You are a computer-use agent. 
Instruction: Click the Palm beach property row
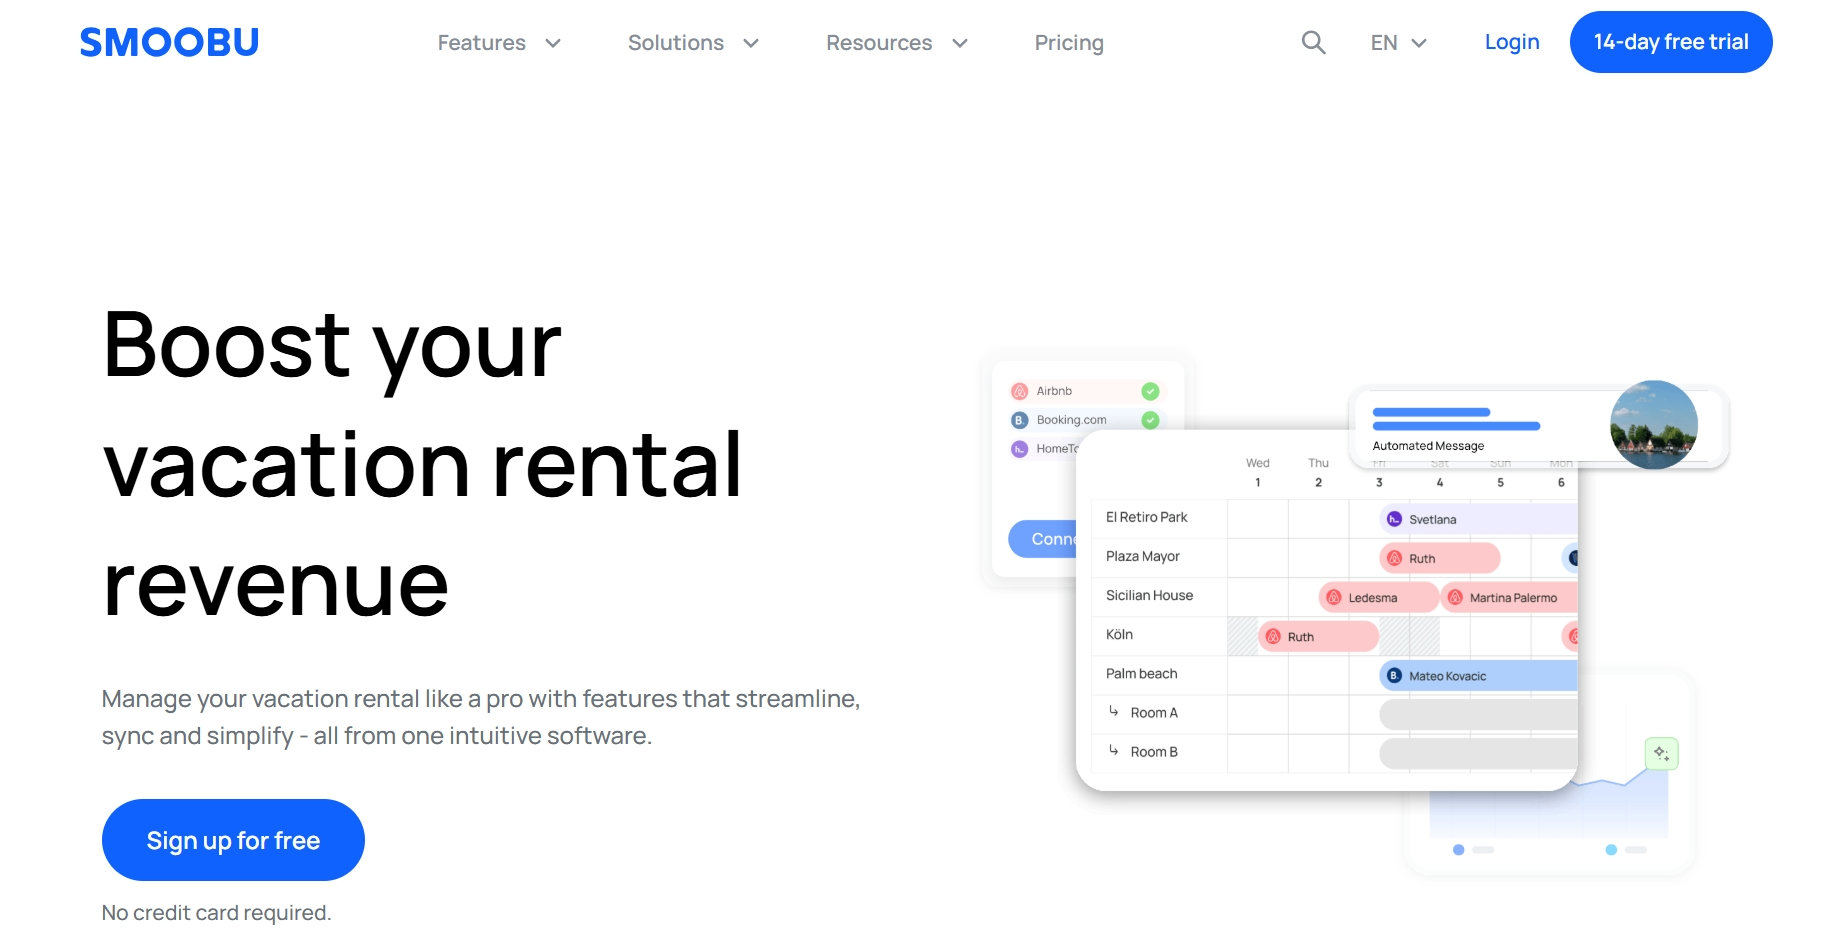tap(1333, 674)
